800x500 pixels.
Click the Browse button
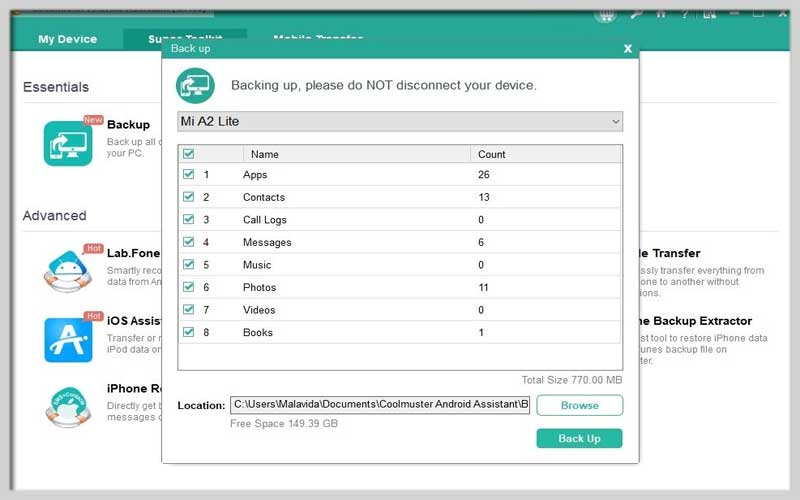pyautogui.click(x=580, y=405)
